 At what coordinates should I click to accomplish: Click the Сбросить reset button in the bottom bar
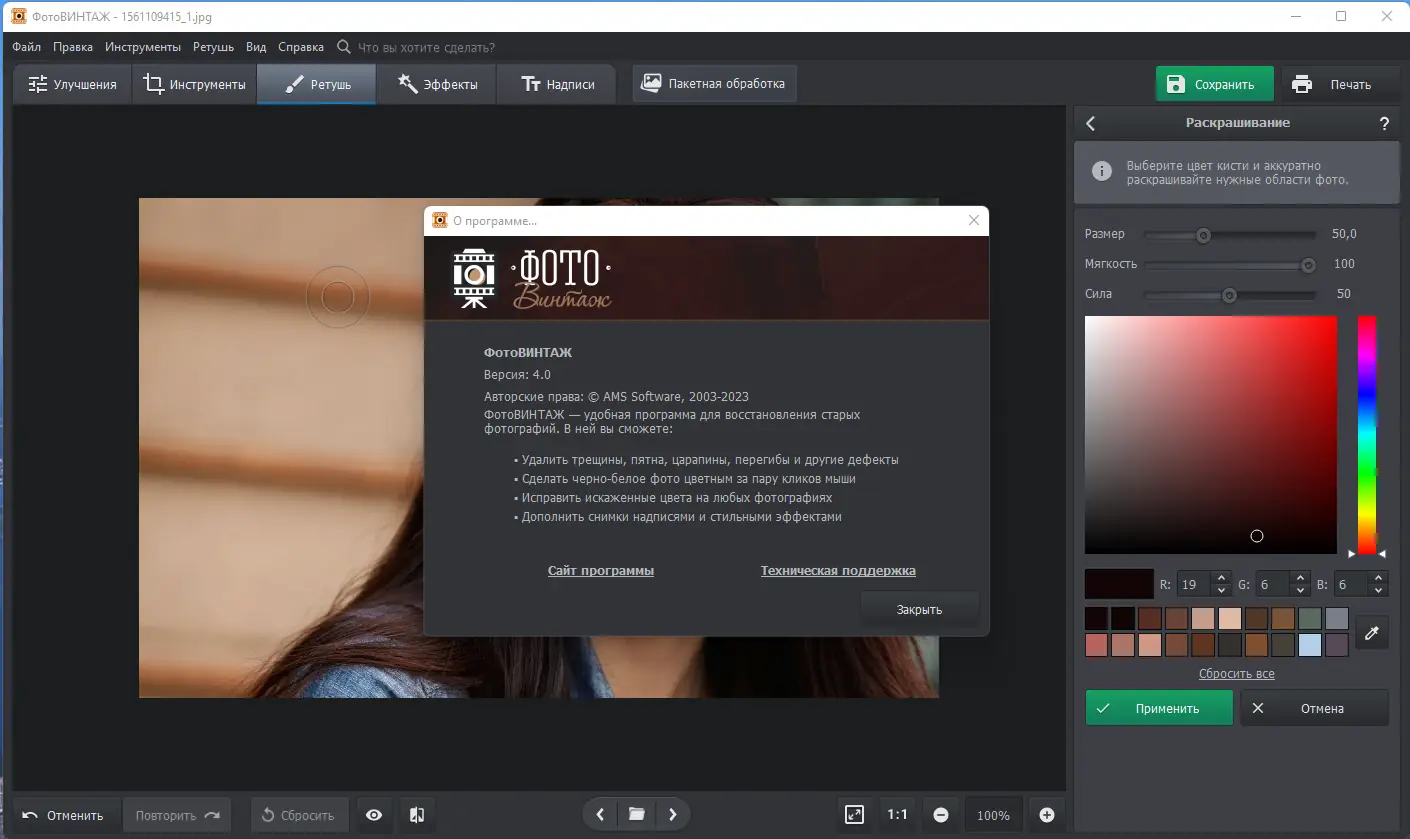click(x=299, y=815)
